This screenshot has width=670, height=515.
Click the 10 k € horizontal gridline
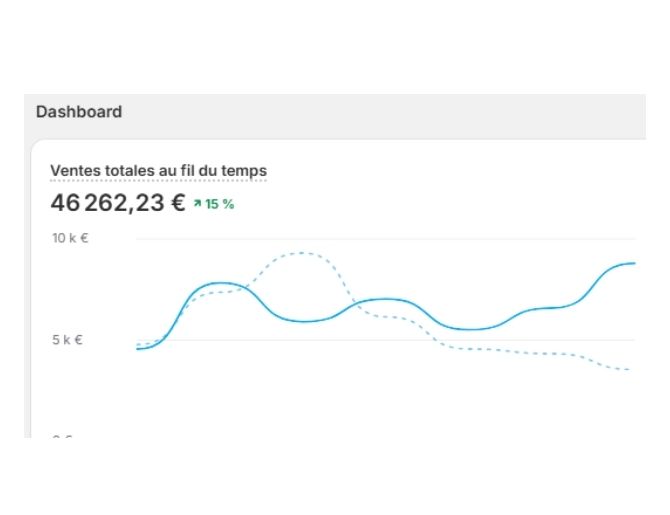(386, 239)
